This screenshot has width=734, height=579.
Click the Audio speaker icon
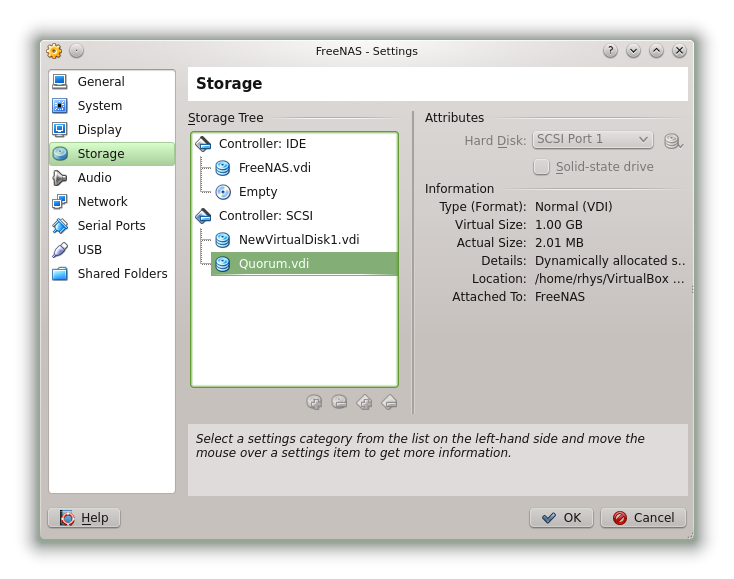pos(60,177)
